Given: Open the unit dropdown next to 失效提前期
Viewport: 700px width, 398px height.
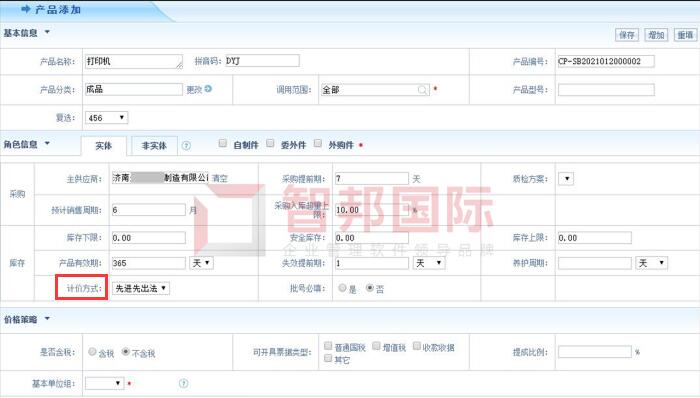Looking at the screenshot, I should (x=429, y=263).
